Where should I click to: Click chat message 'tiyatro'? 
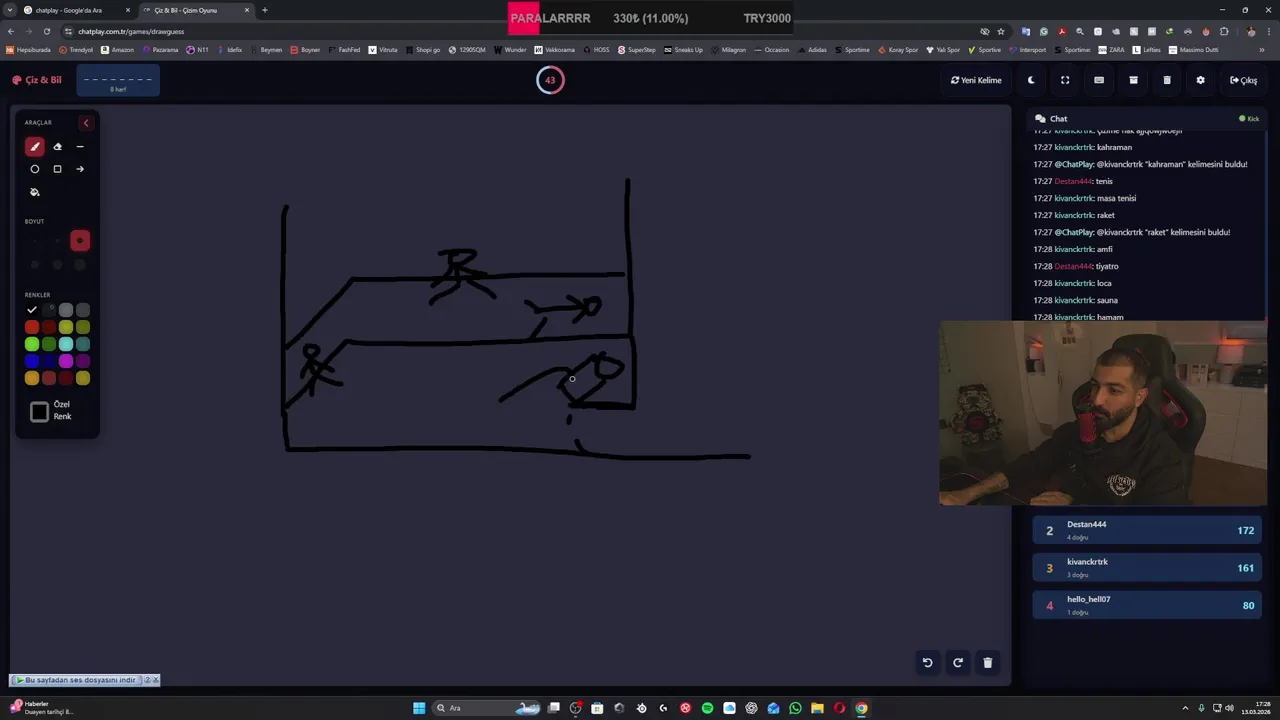pos(1106,266)
